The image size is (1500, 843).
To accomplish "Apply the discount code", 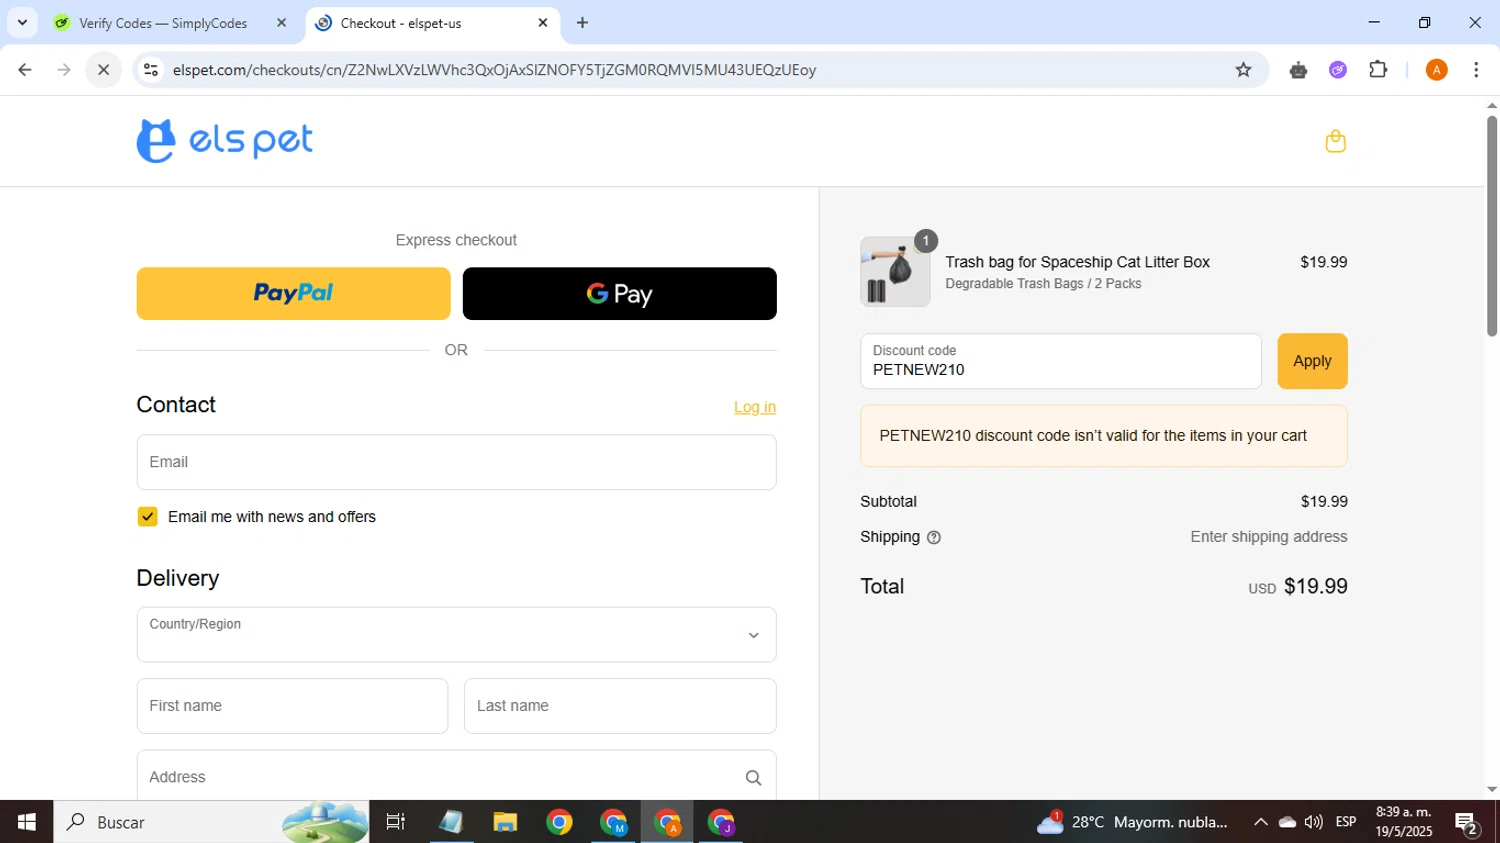I will coord(1312,361).
